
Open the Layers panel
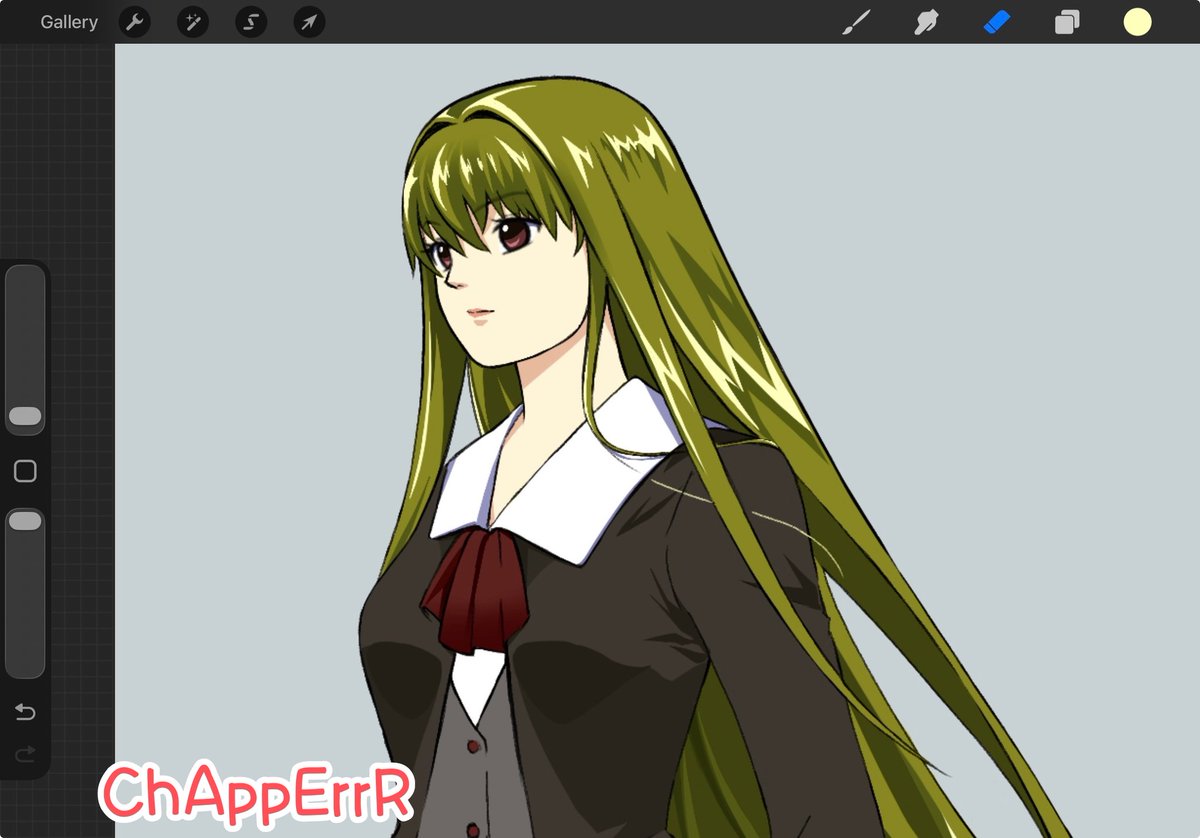click(1067, 22)
